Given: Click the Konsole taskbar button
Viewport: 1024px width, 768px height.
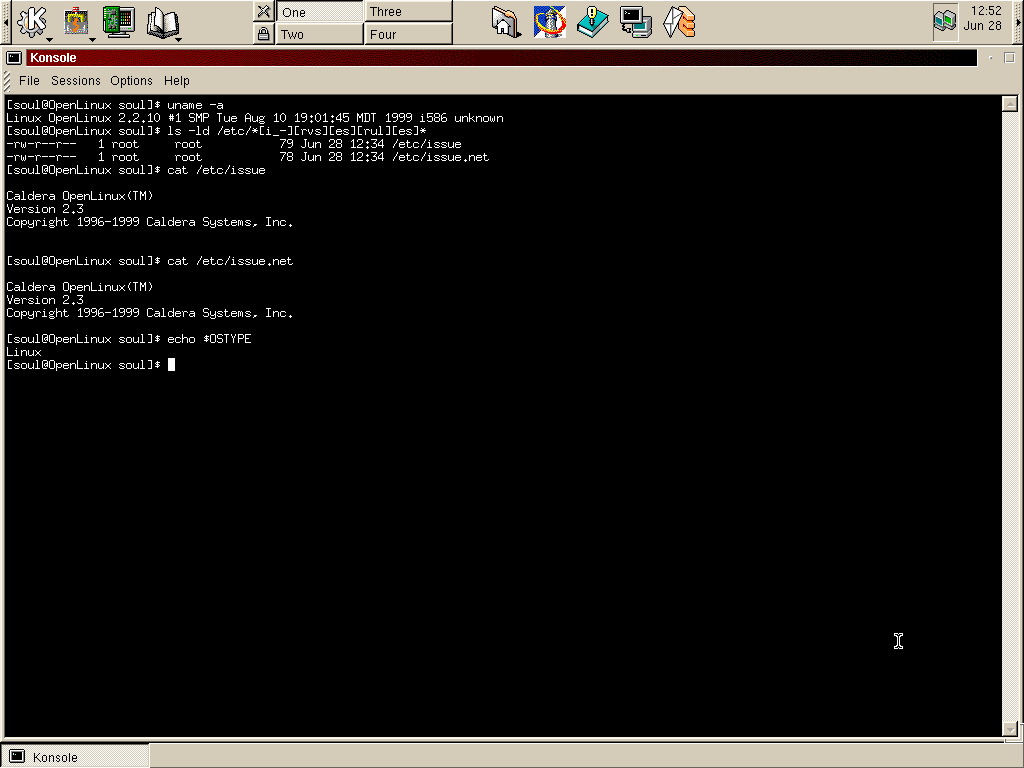Looking at the screenshot, I should [75, 757].
